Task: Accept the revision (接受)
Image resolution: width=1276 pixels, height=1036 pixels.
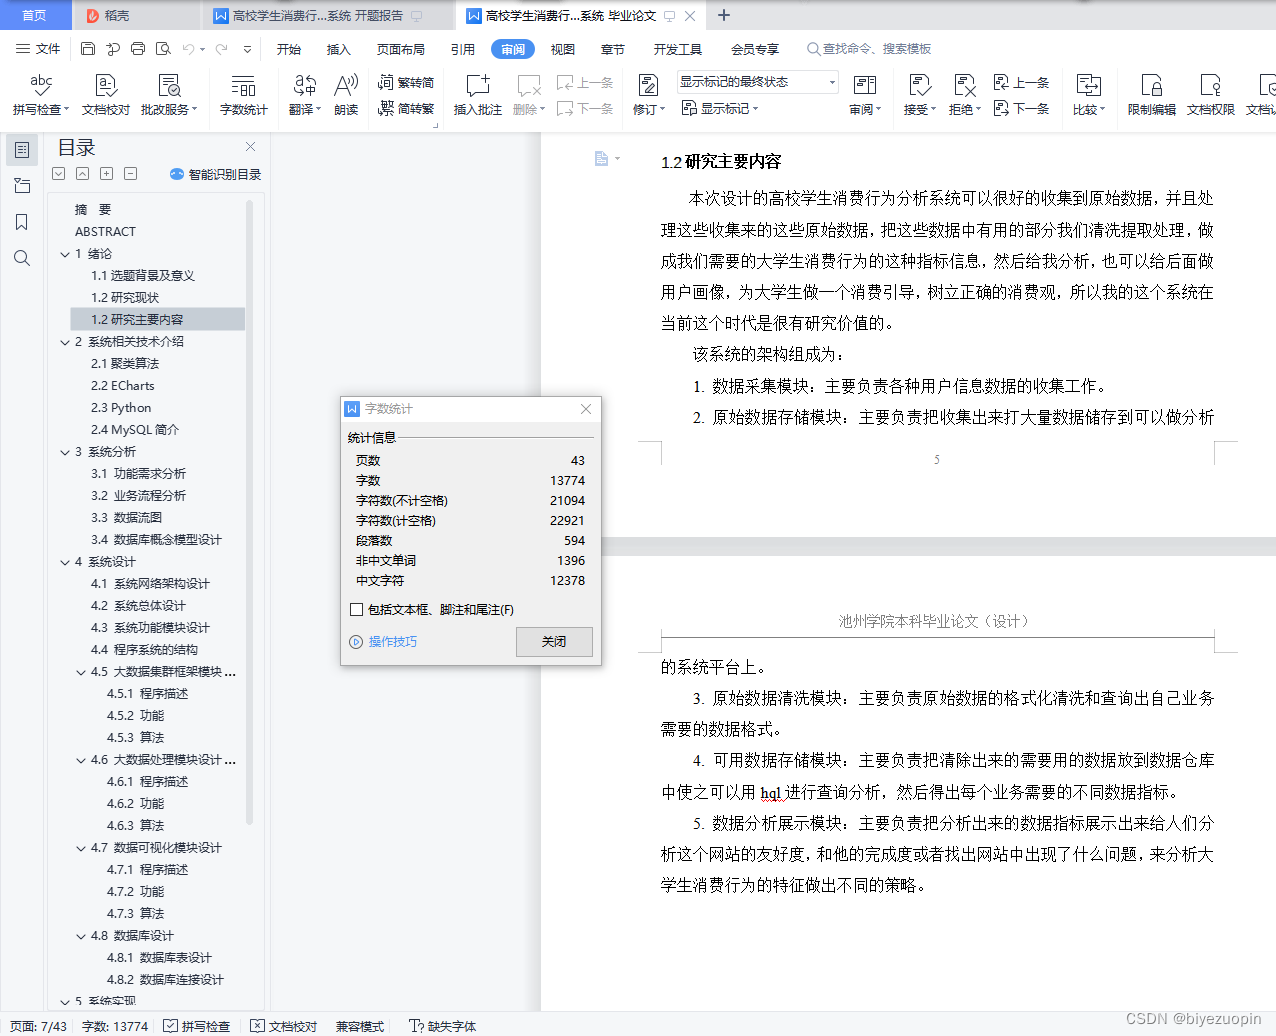Action: pyautogui.click(x=919, y=94)
